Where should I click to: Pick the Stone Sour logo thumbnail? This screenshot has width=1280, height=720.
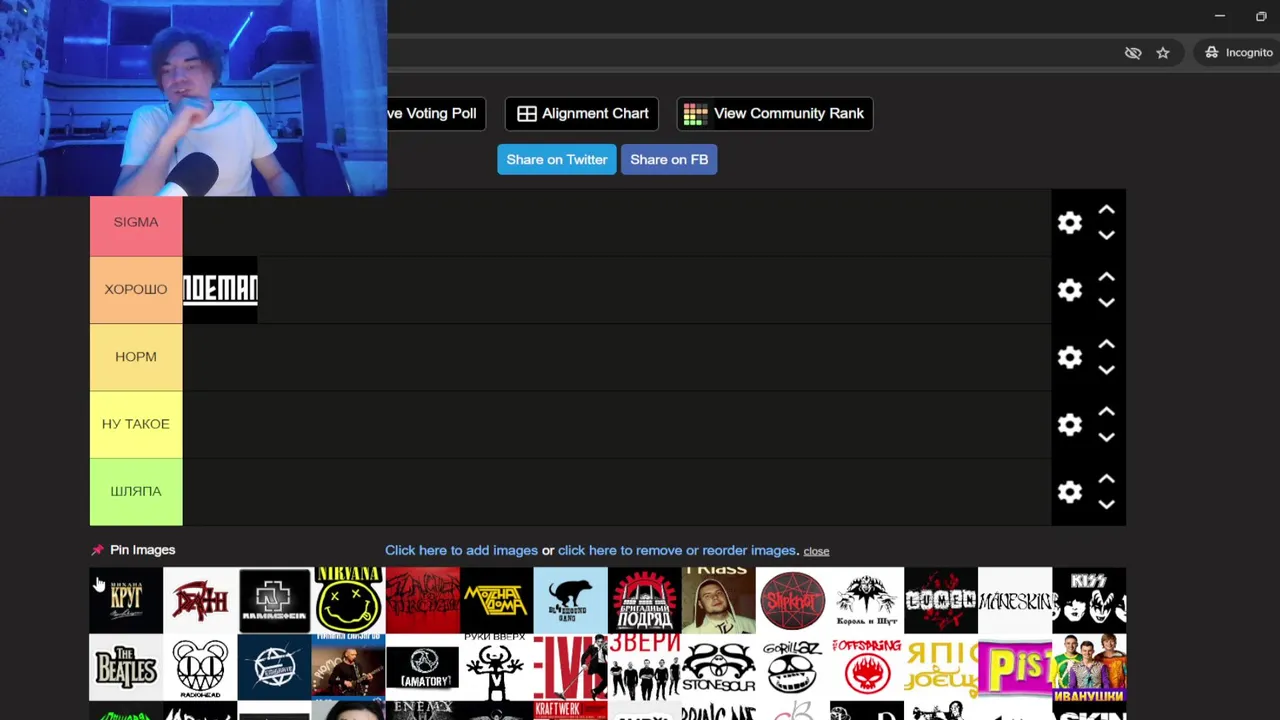pos(718,667)
